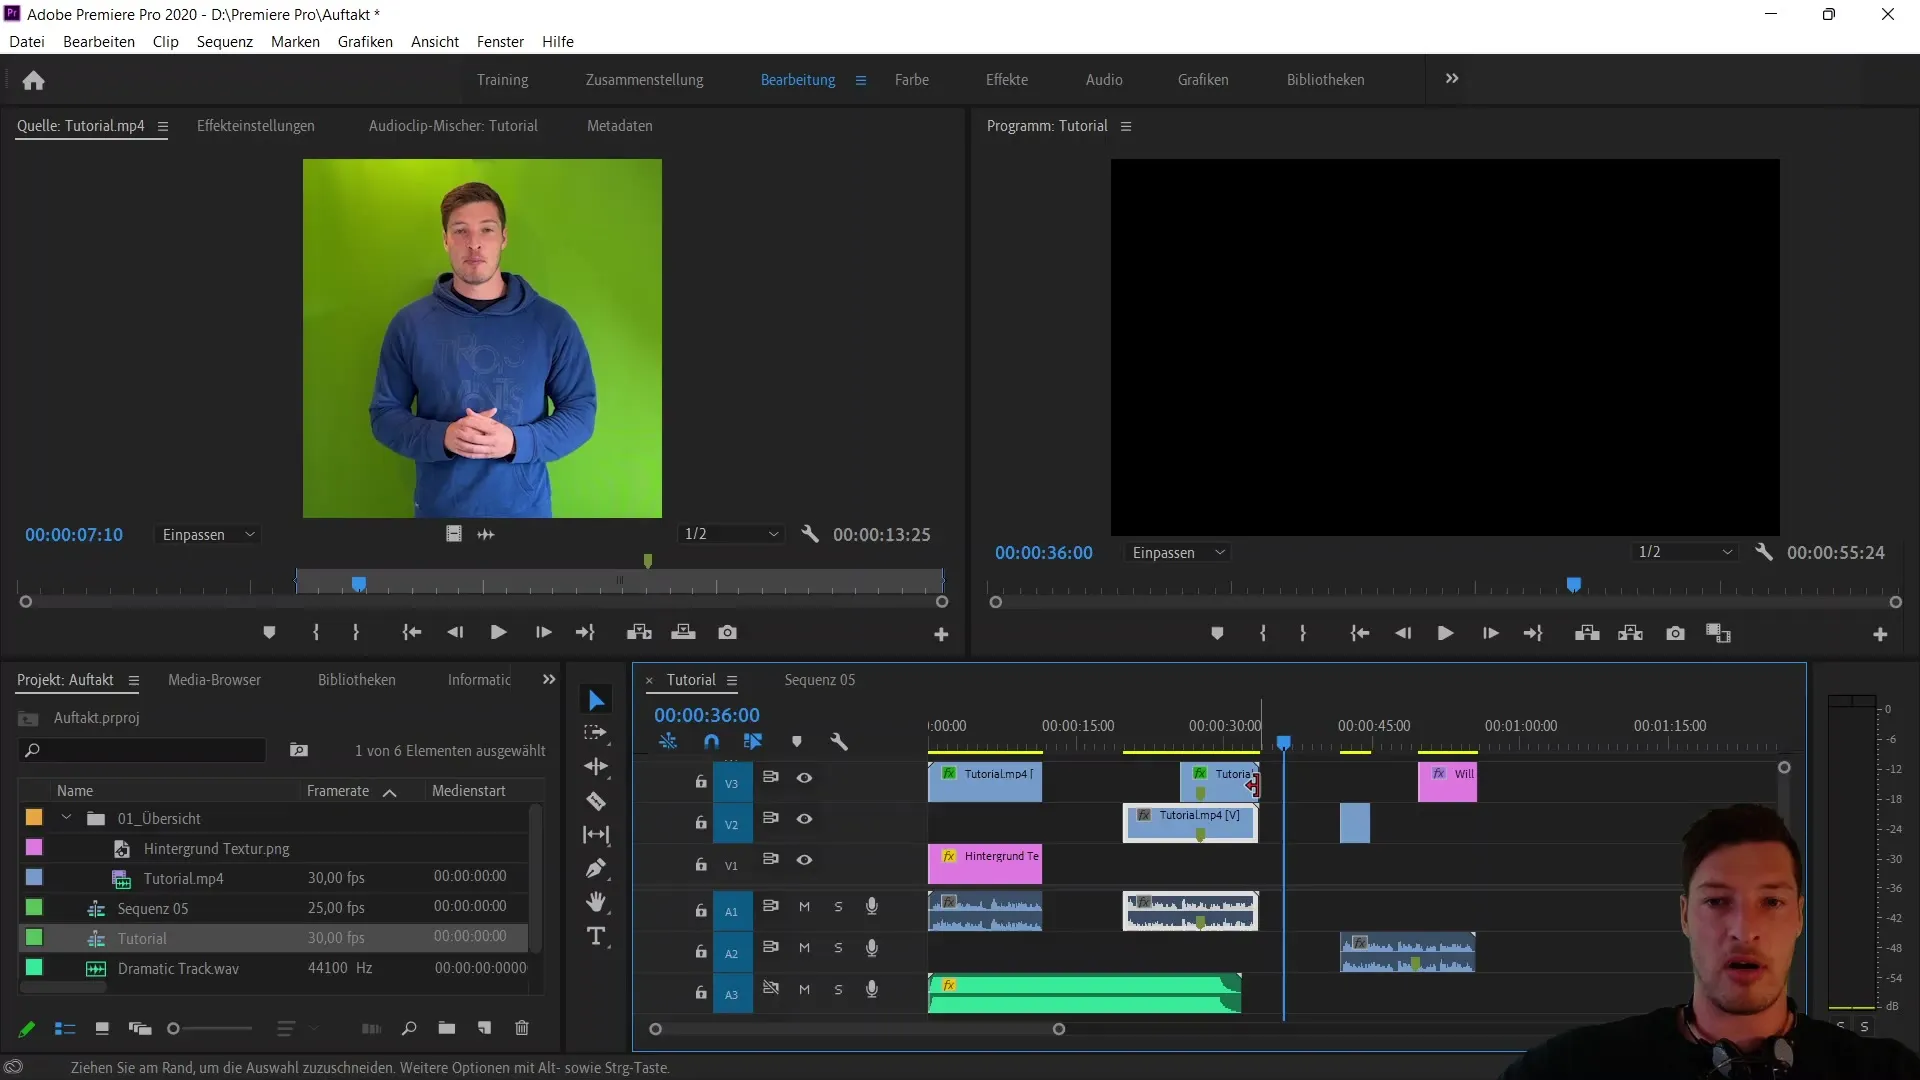This screenshot has width=1920, height=1080.
Task: Select the Razor tool
Action: [596, 801]
